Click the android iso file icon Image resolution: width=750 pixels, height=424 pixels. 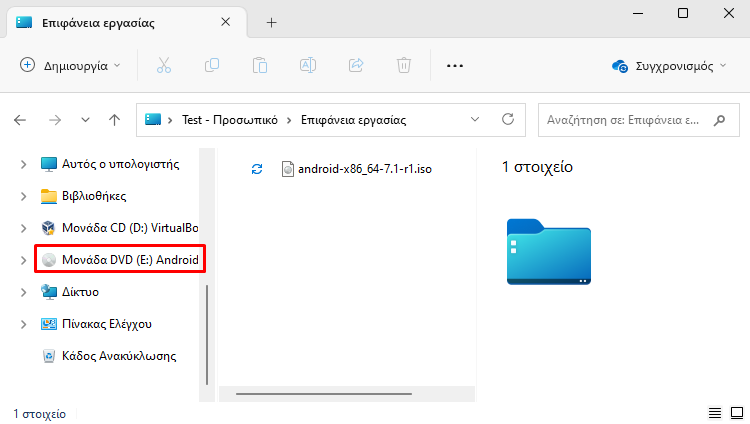(287, 169)
